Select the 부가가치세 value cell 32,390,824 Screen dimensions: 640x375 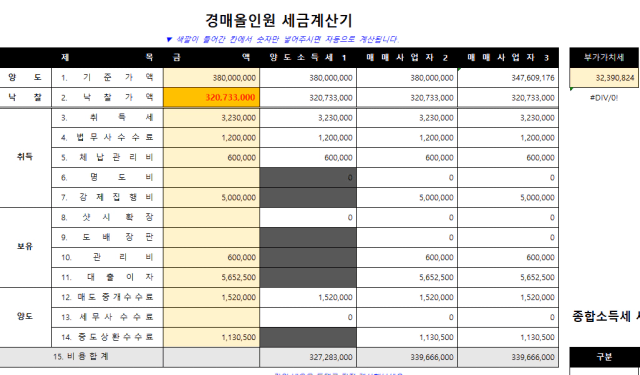point(604,78)
